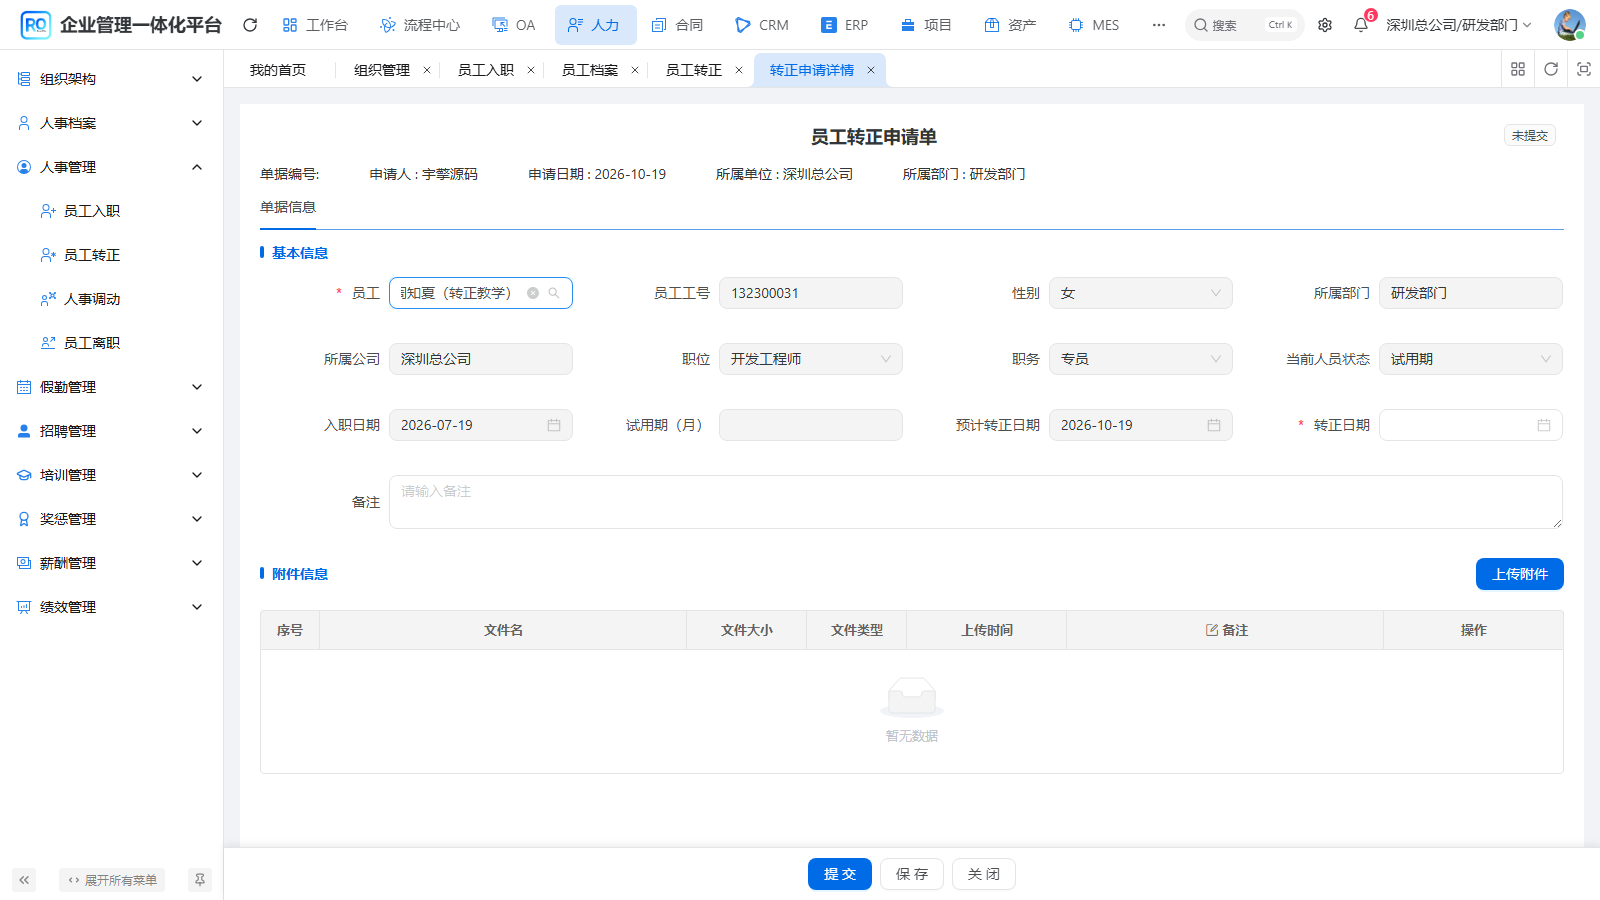1600x900 pixels.
Task: Close the 转正申请详情 tab
Action: pyautogui.click(x=871, y=70)
